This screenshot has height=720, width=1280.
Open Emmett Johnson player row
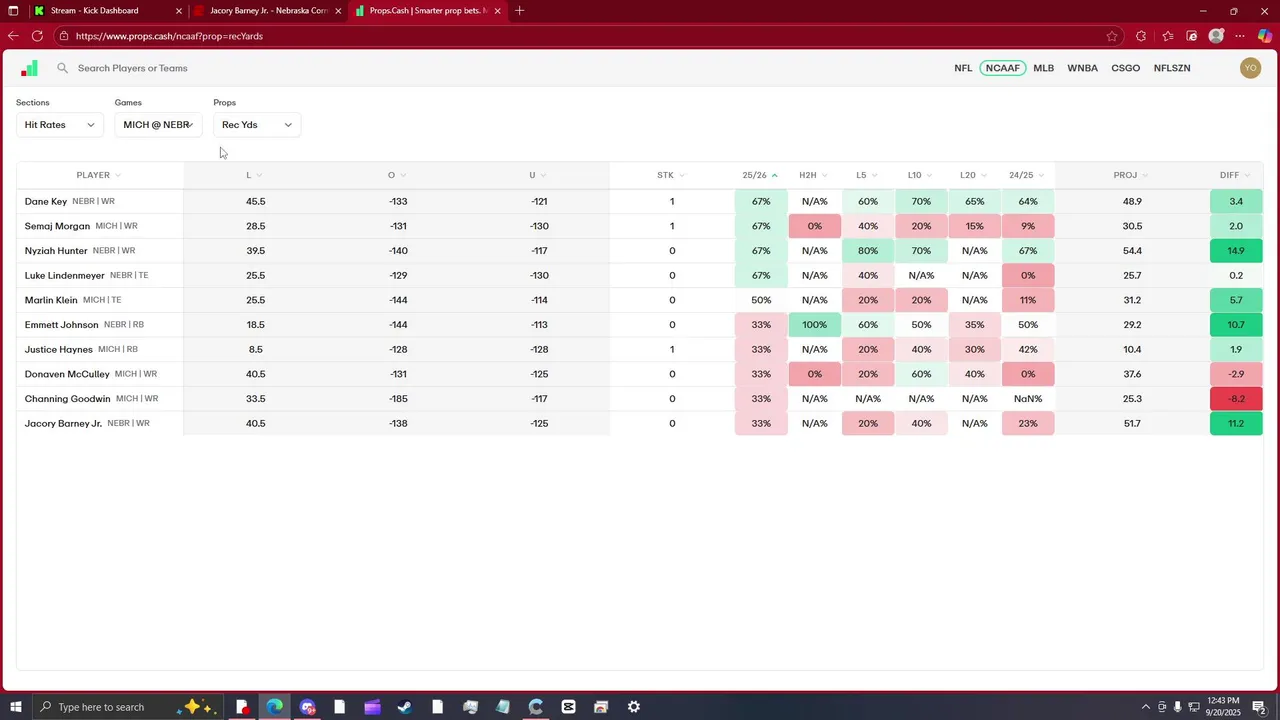(x=639, y=325)
